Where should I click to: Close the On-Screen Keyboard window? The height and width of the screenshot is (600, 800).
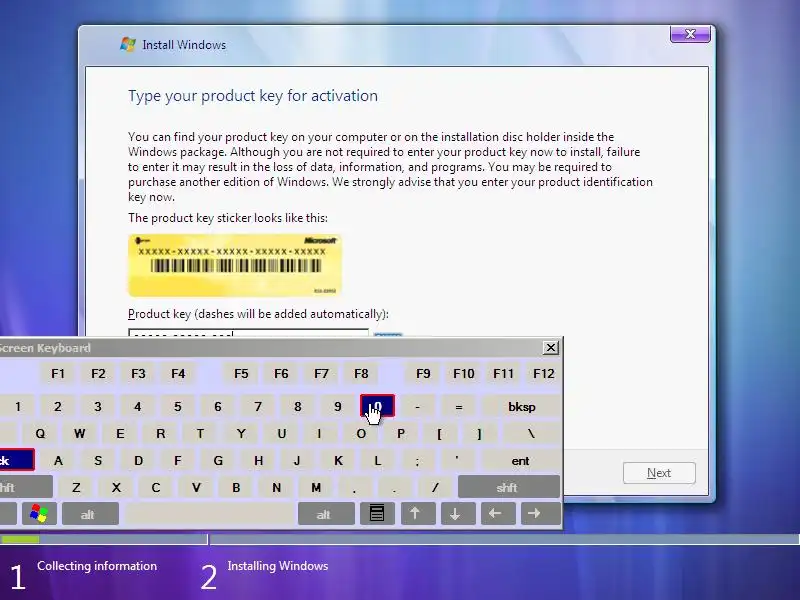(551, 348)
